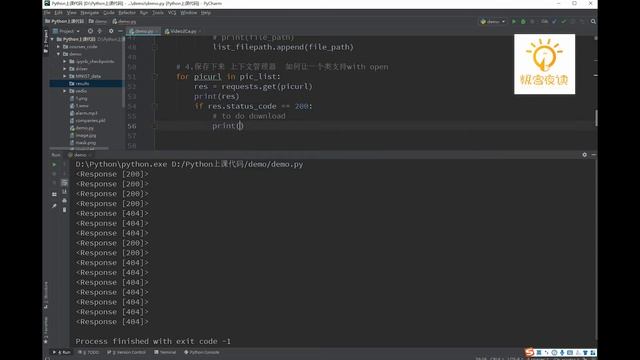Image resolution: width=640 pixels, height=360 pixels.
Task: Toggle scroll to end in Run output
Action: pyautogui.click(x=64, y=191)
